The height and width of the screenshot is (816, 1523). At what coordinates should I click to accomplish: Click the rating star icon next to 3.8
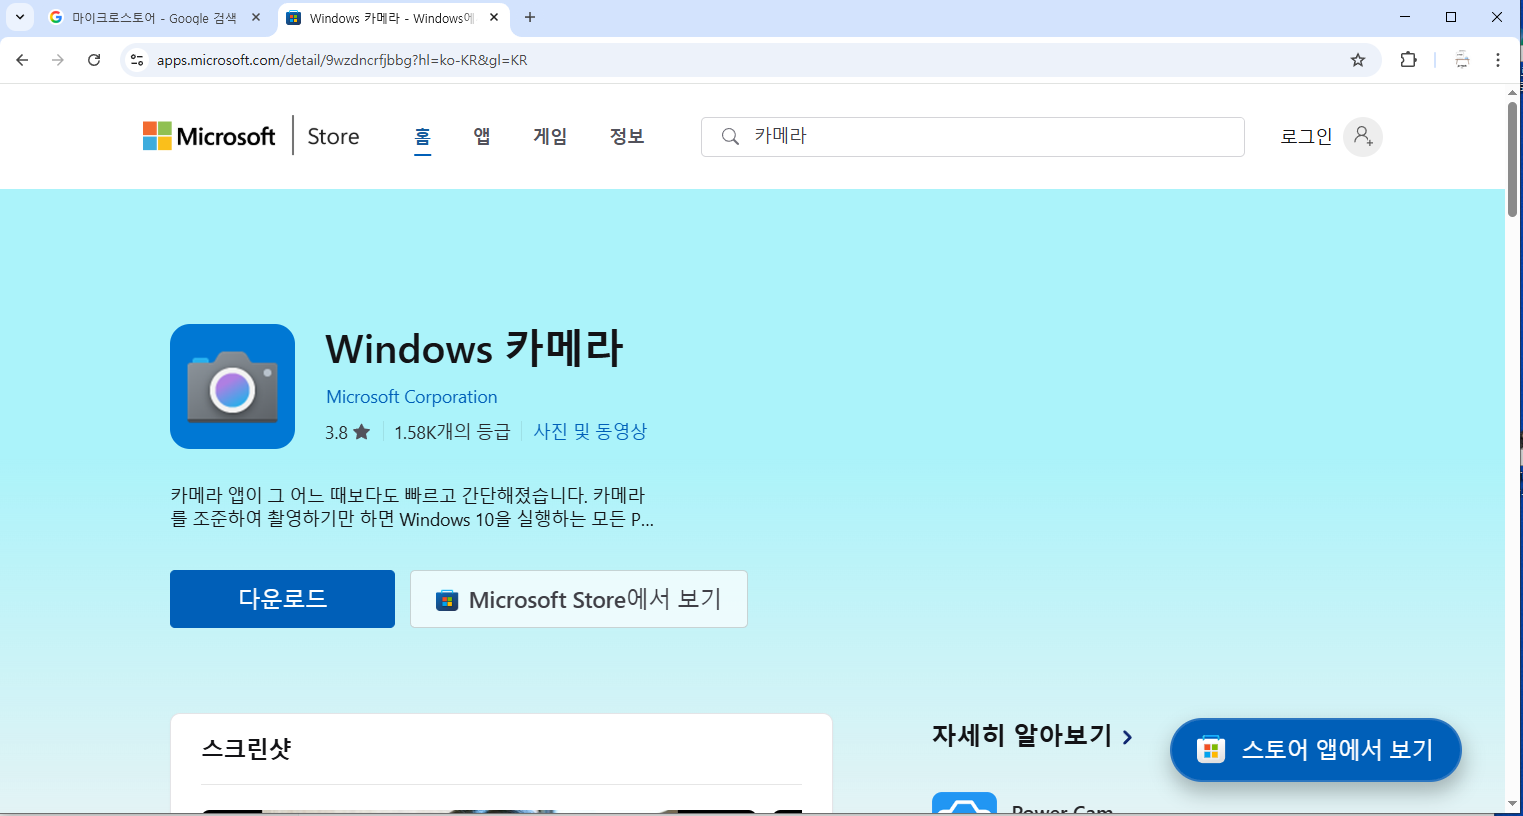tap(362, 432)
